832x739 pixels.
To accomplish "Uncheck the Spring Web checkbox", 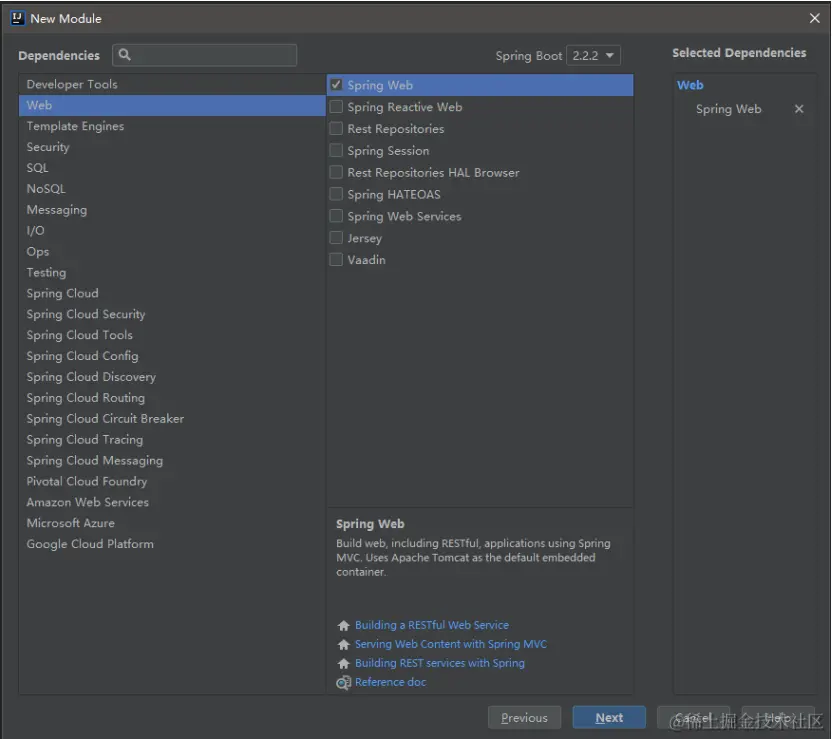I will tap(336, 85).
